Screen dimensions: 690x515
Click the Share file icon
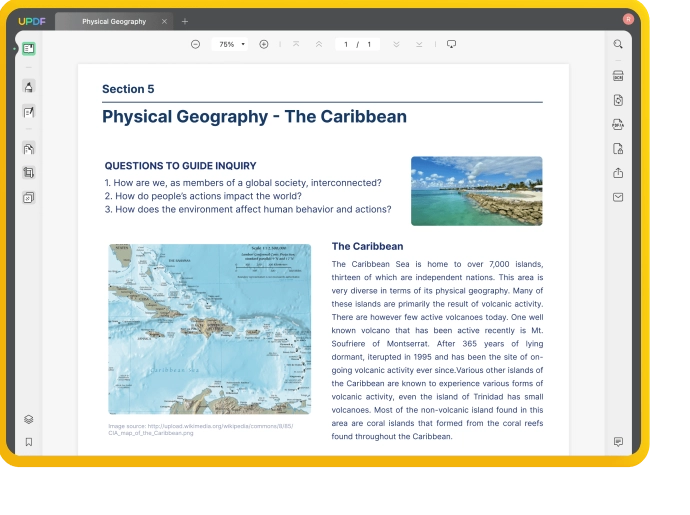618,173
